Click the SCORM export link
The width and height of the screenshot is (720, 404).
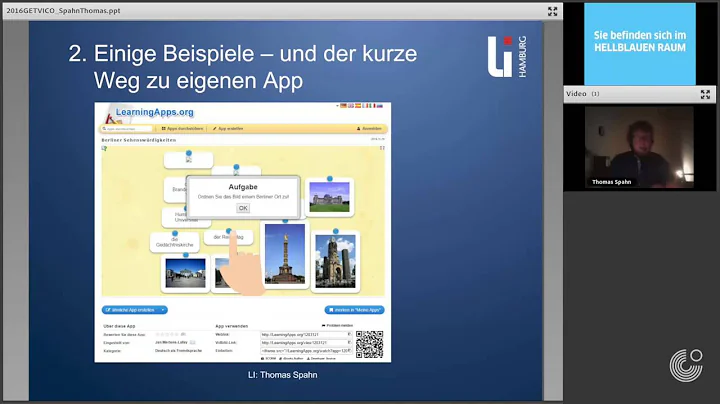[x=269, y=358]
